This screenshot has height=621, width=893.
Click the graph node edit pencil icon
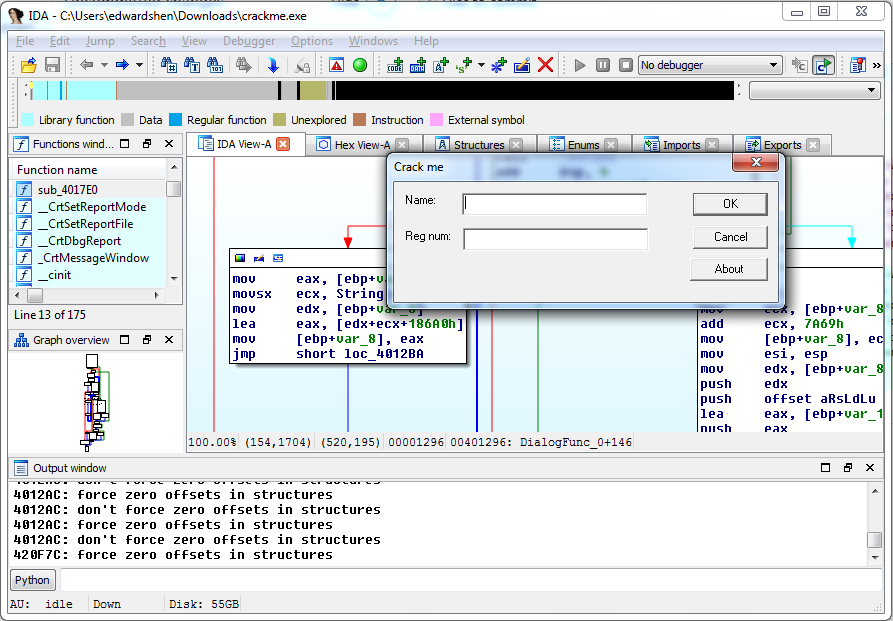coord(259,258)
